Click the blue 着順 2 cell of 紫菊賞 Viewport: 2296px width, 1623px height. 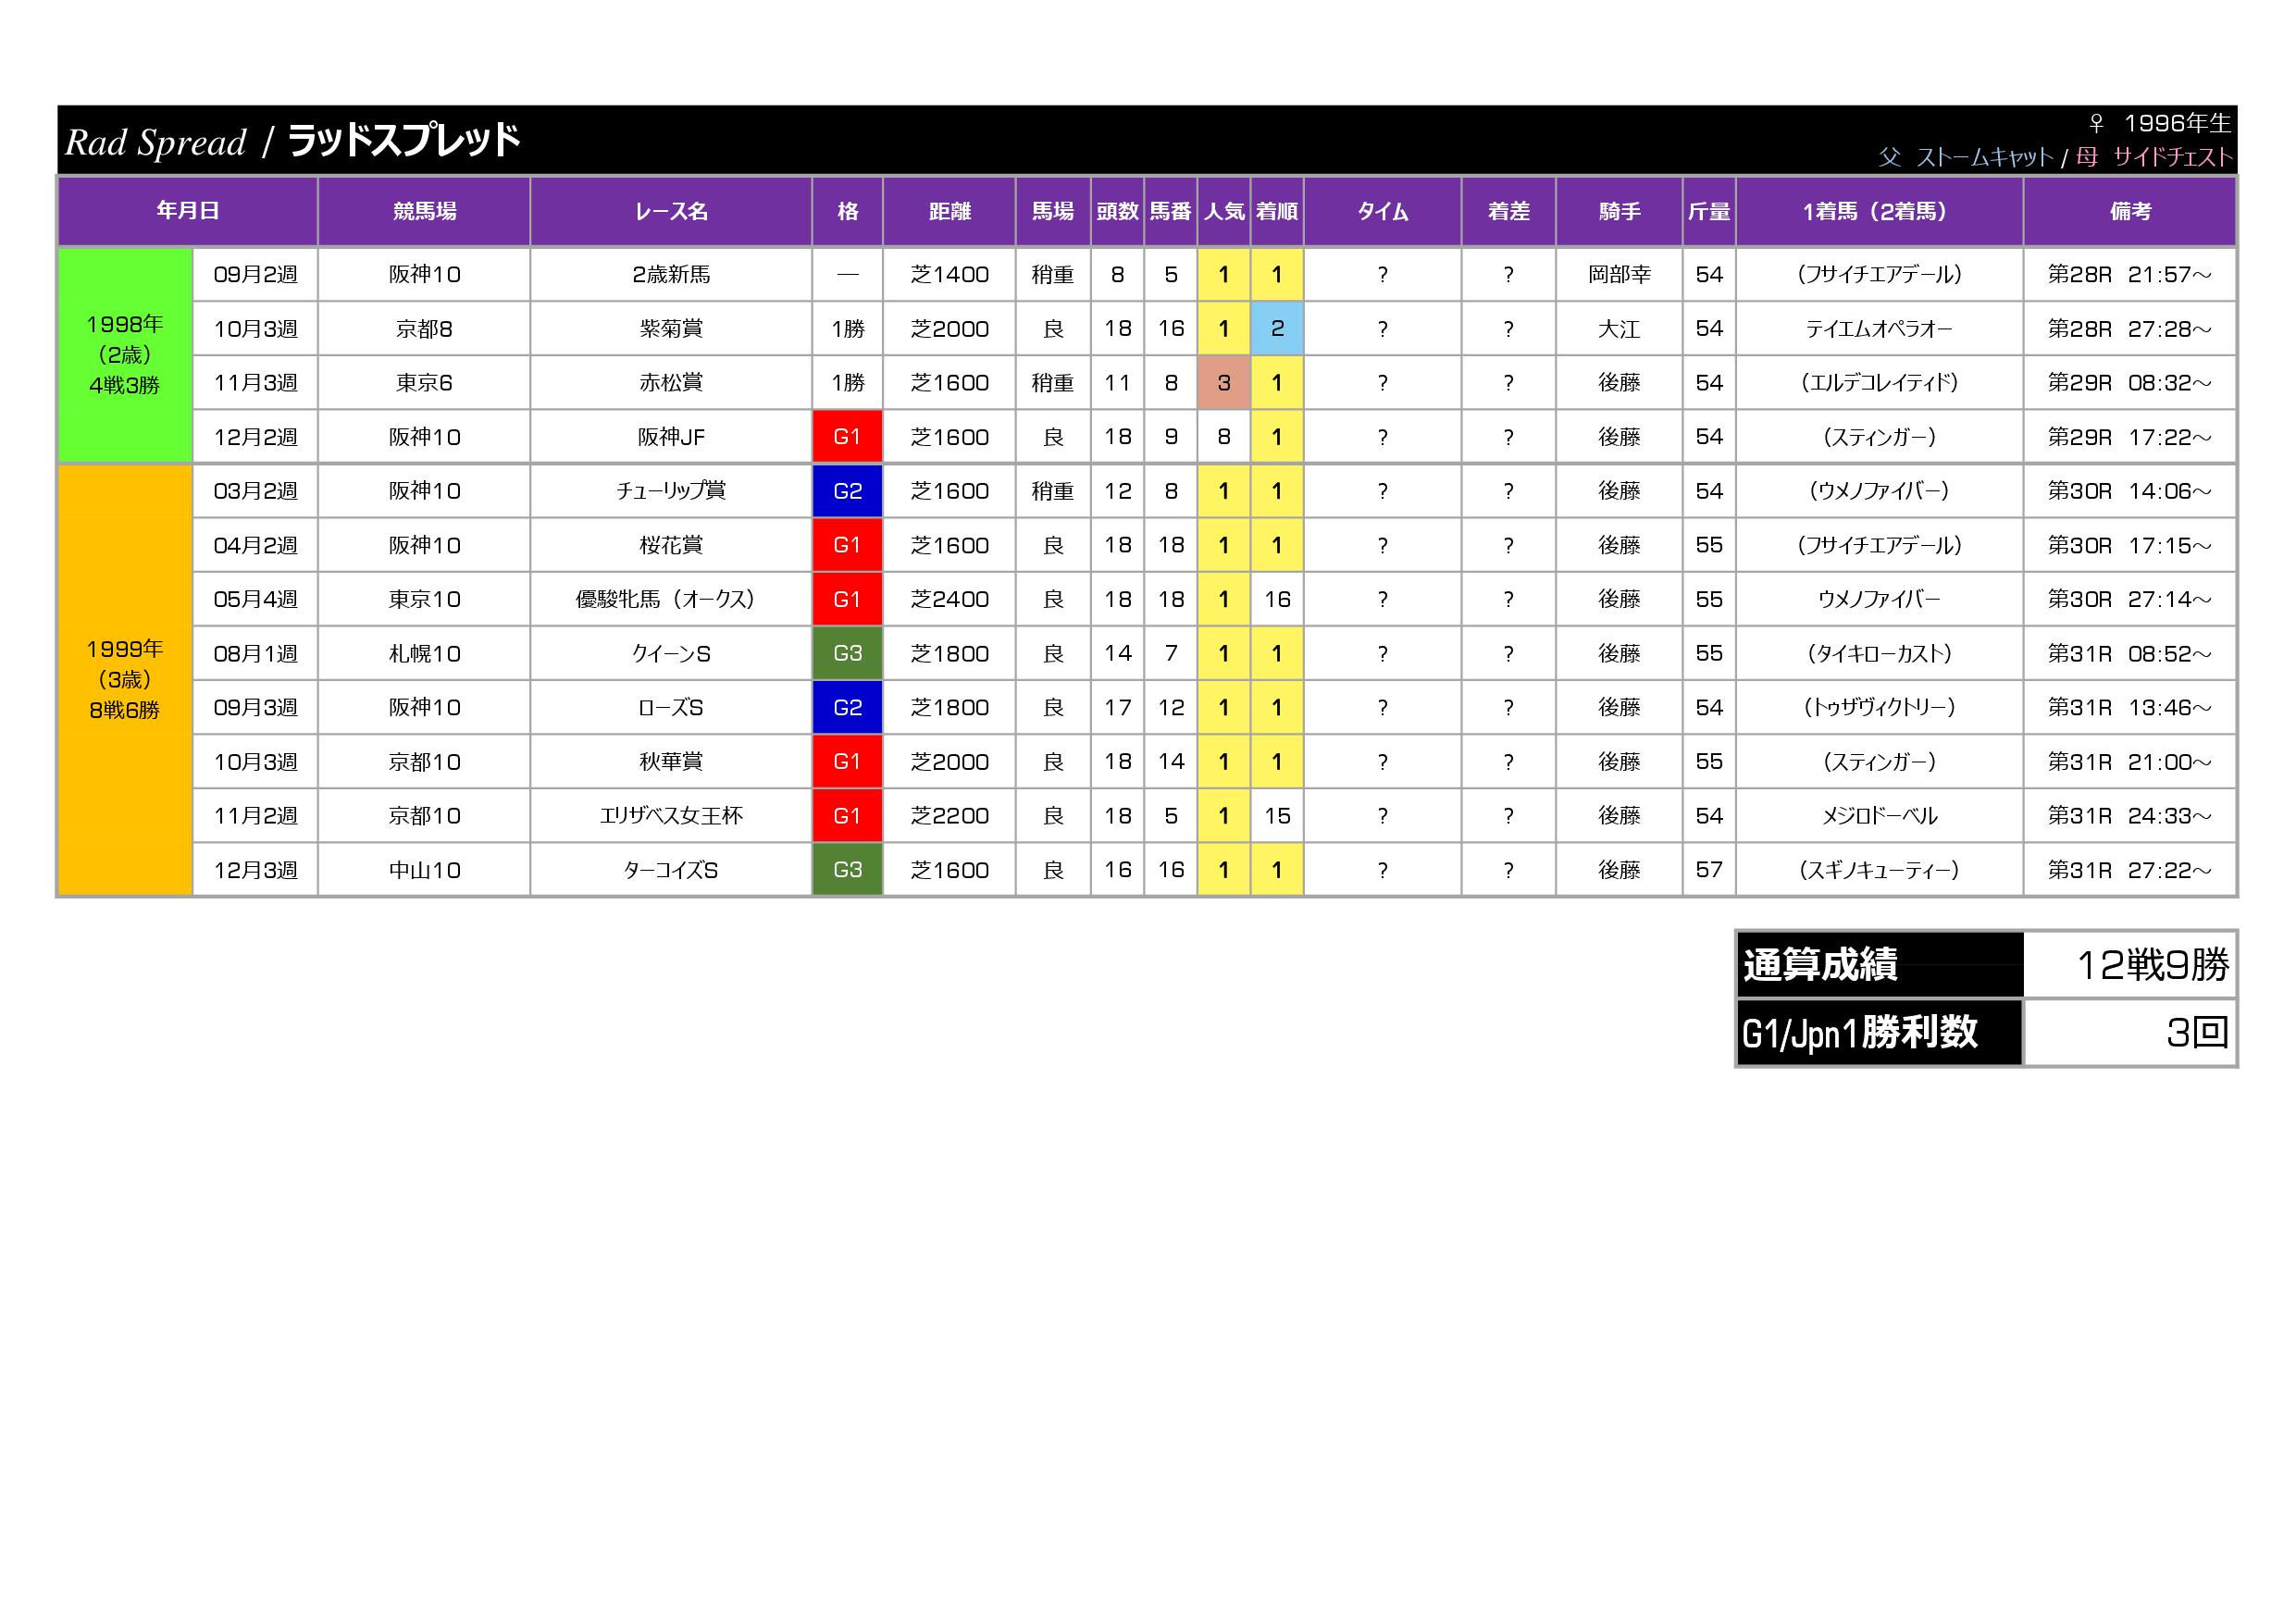pyautogui.click(x=1277, y=328)
